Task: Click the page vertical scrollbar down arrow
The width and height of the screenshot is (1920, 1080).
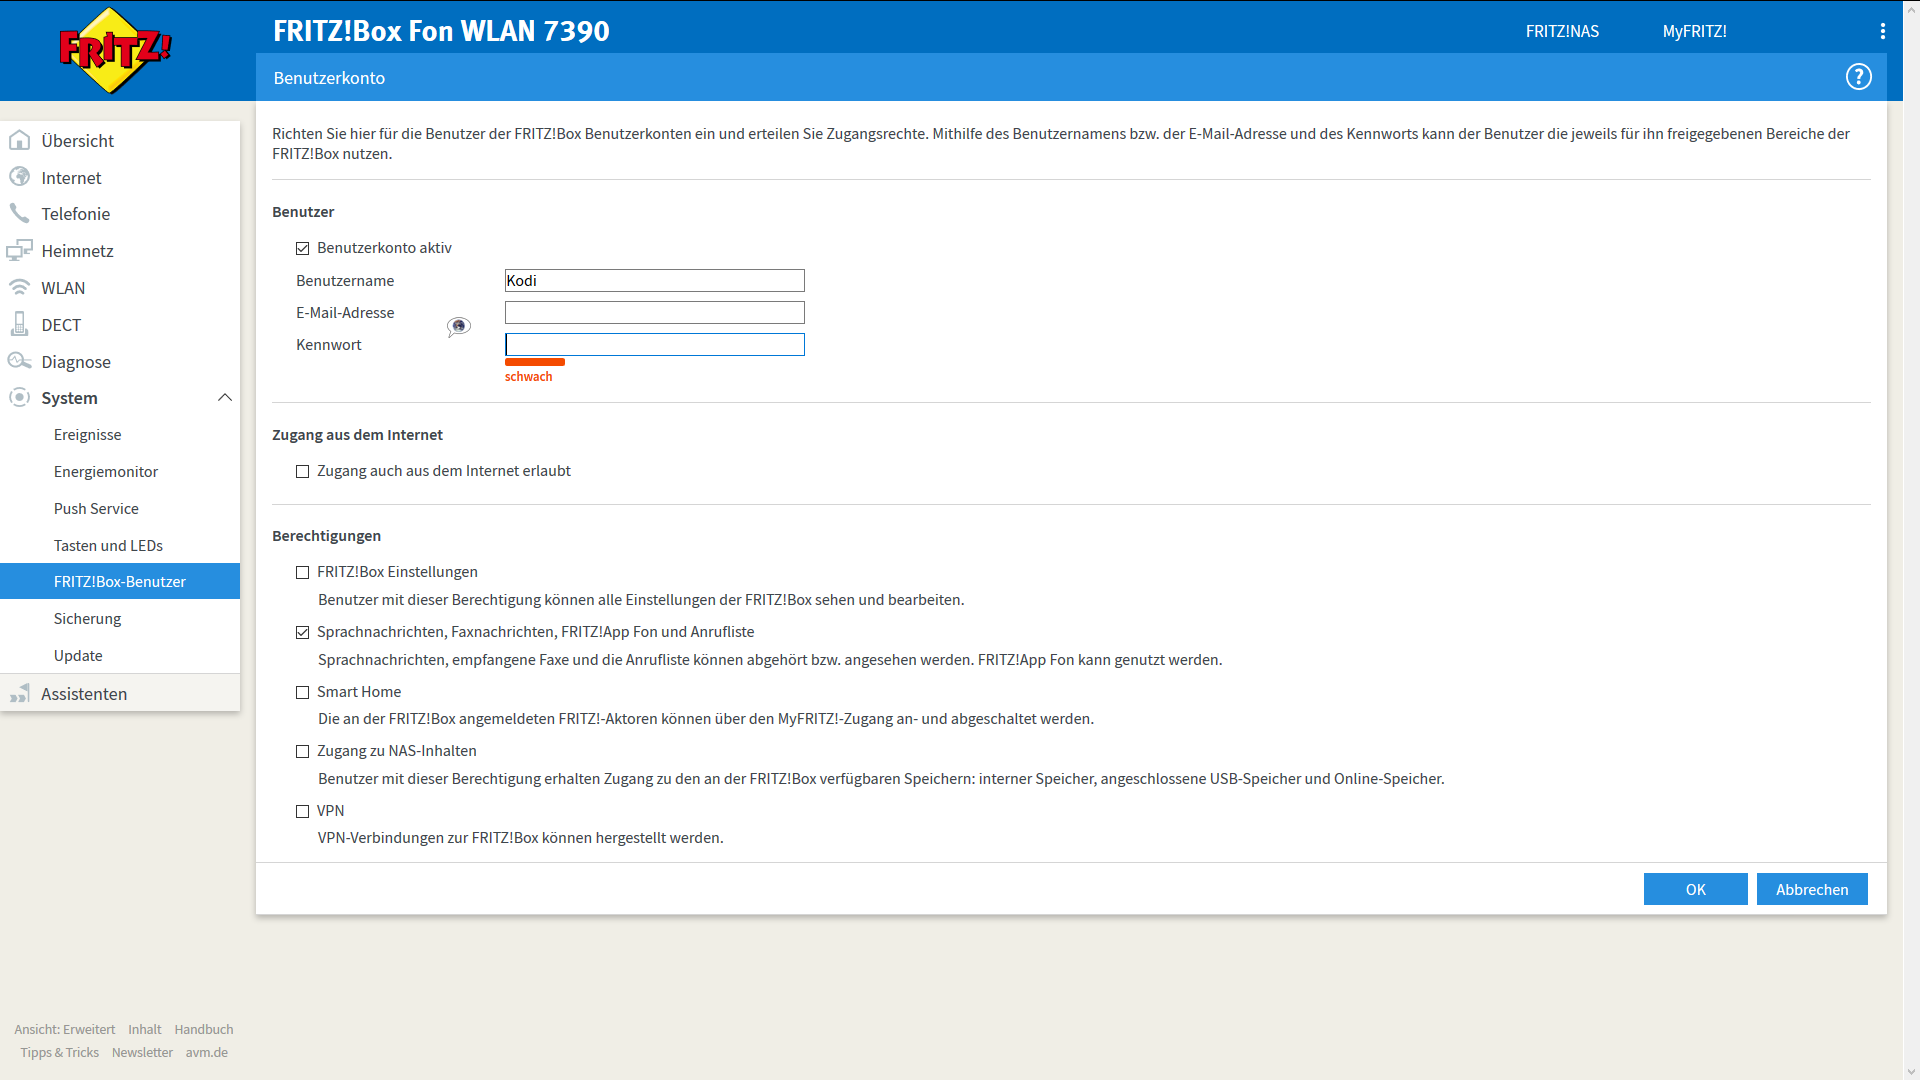Action: click(x=1911, y=1072)
